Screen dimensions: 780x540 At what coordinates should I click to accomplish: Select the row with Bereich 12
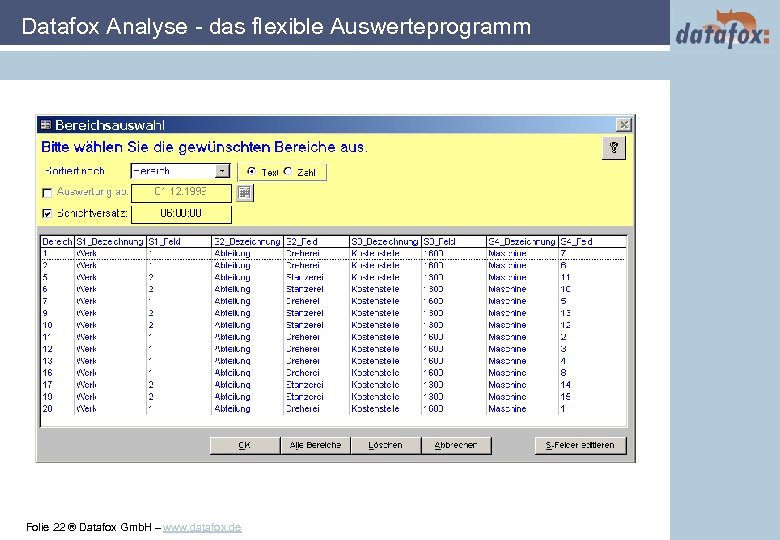[333, 349]
